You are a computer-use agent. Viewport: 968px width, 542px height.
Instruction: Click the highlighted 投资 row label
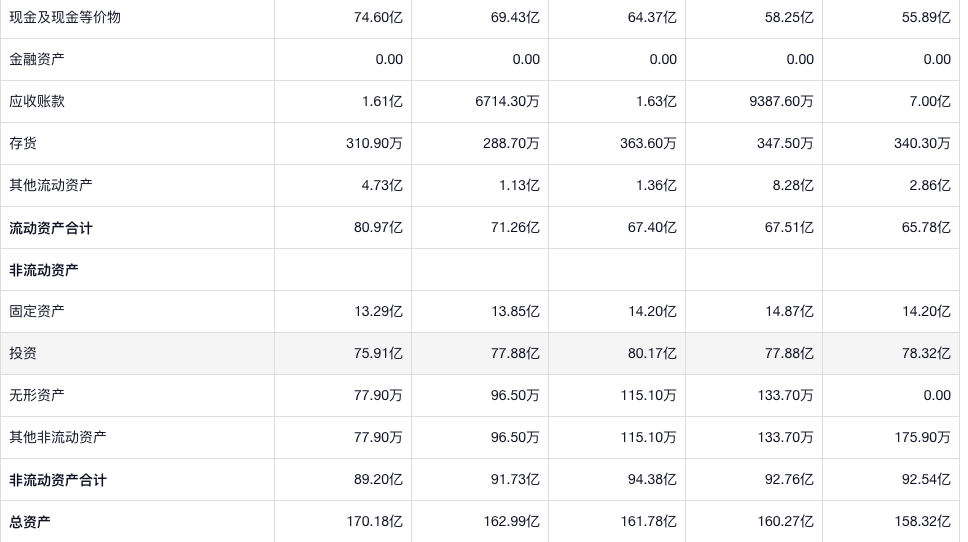[x=23, y=353]
